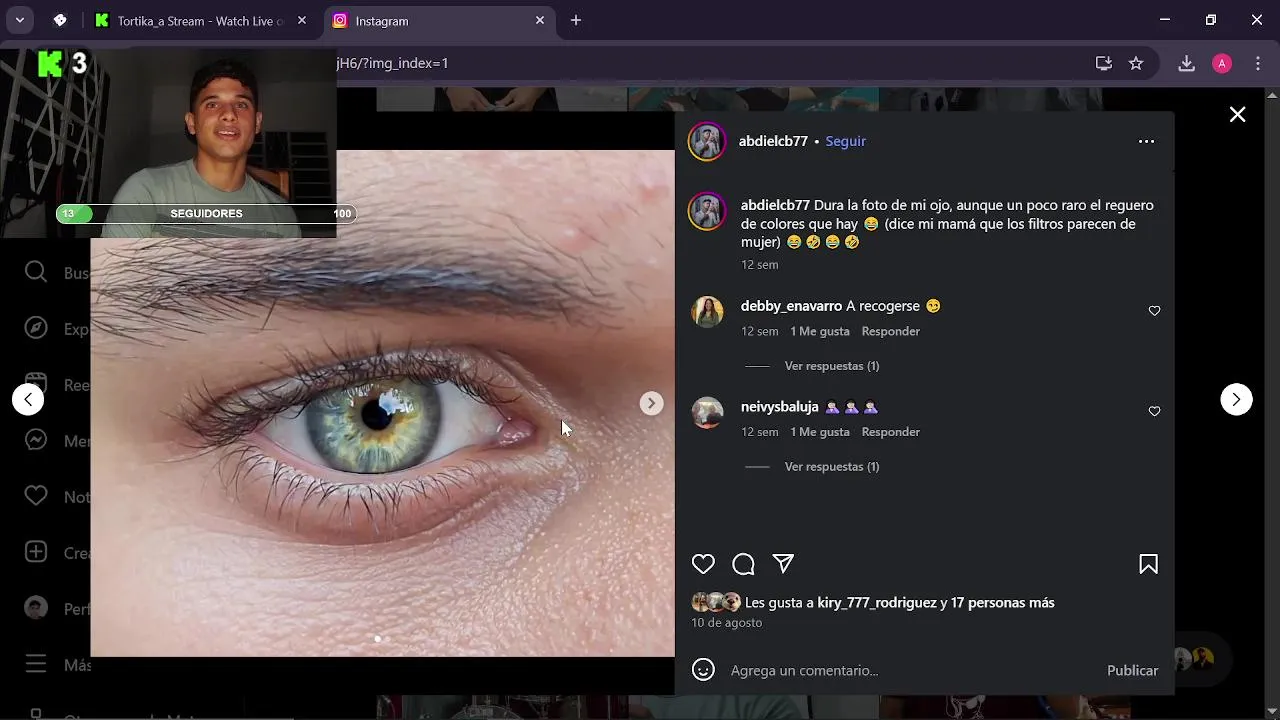Click the 12 sem caption timestamp
The height and width of the screenshot is (720, 1280).
tap(759, 265)
